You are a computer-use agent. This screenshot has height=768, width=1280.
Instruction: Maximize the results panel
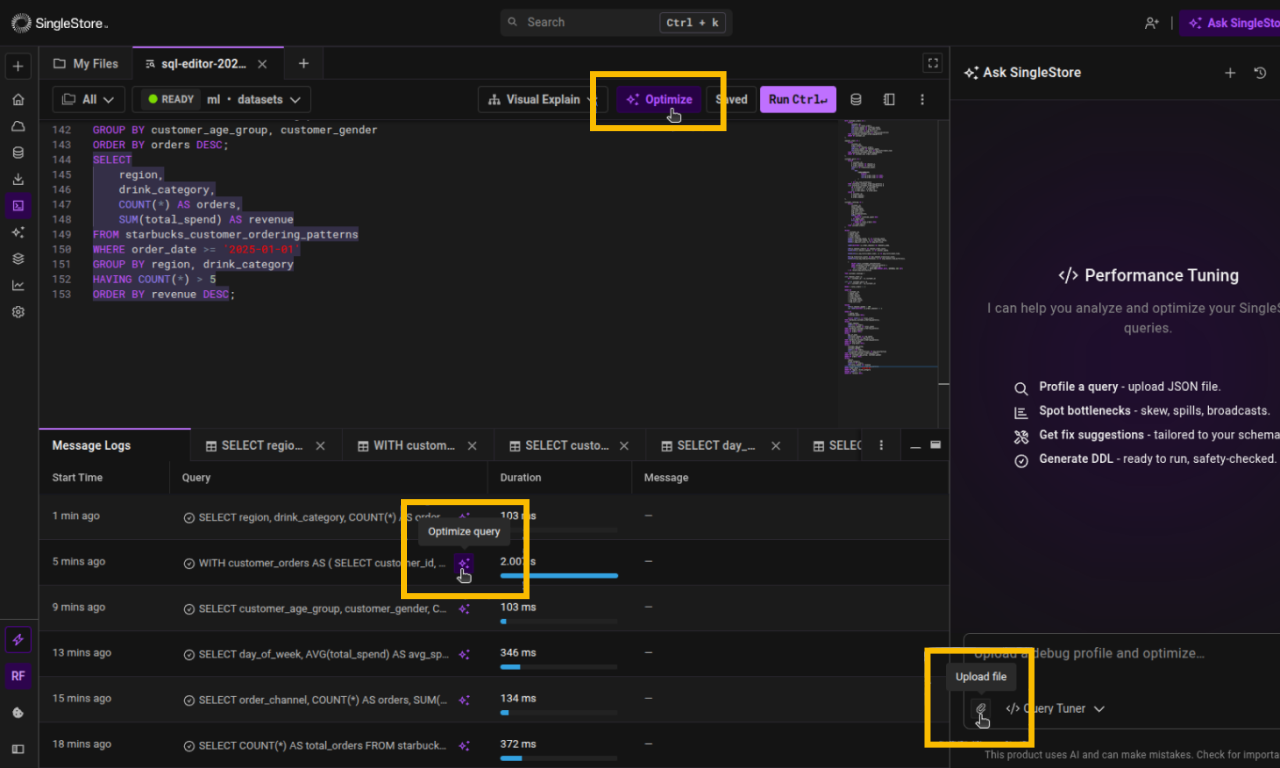click(936, 446)
